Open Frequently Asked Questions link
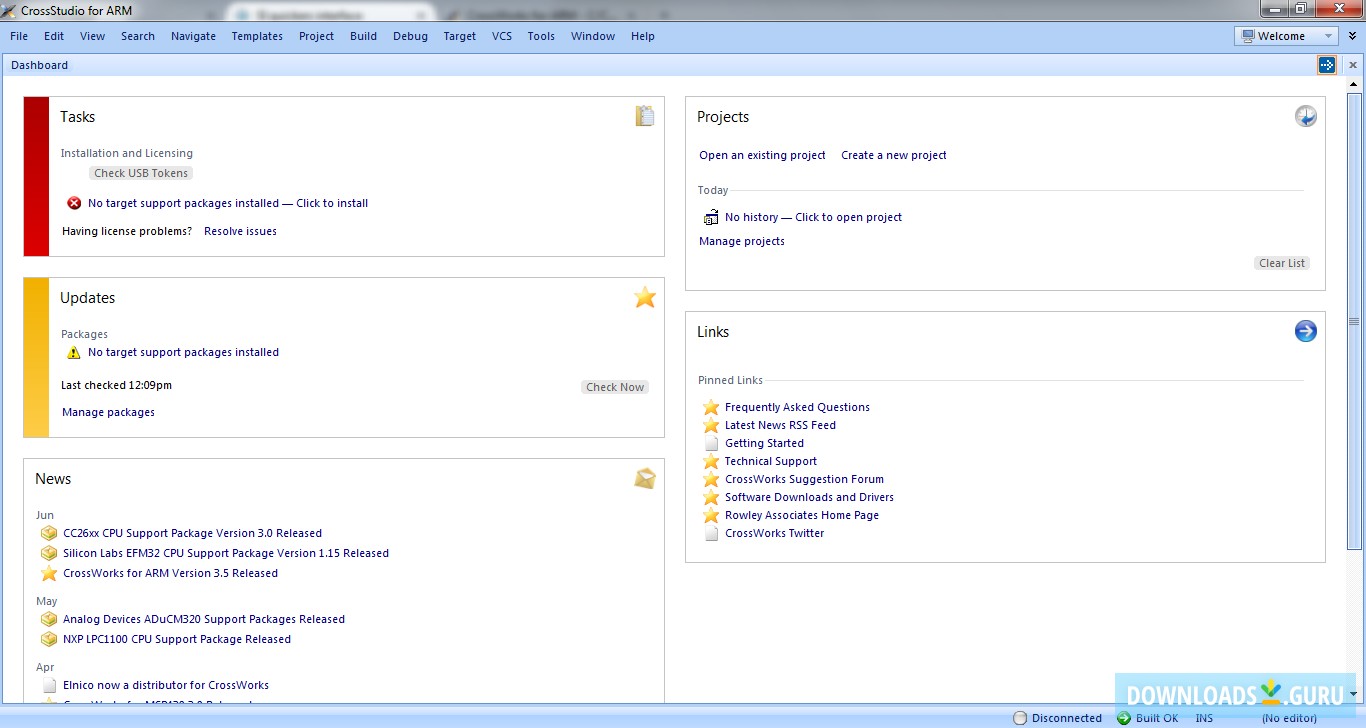The height and width of the screenshot is (728, 1366). tap(797, 407)
